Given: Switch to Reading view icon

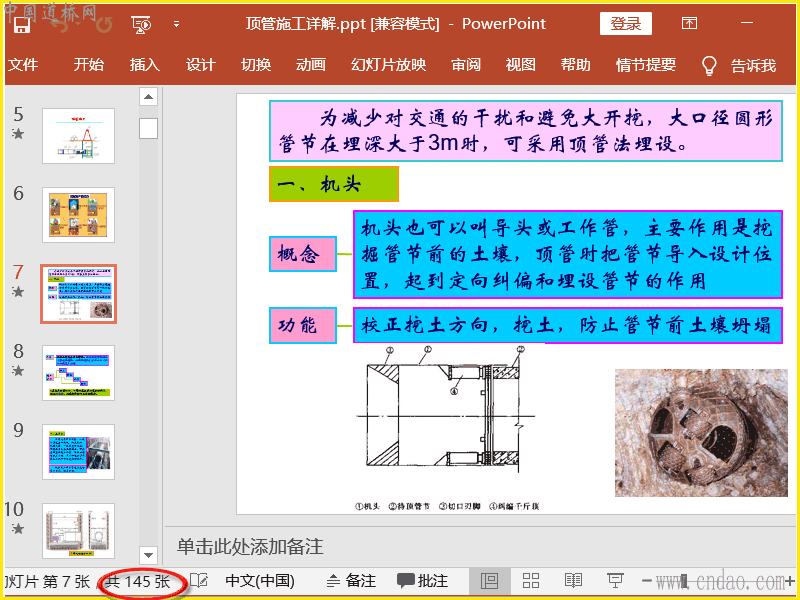Looking at the screenshot, I should 573,581.
